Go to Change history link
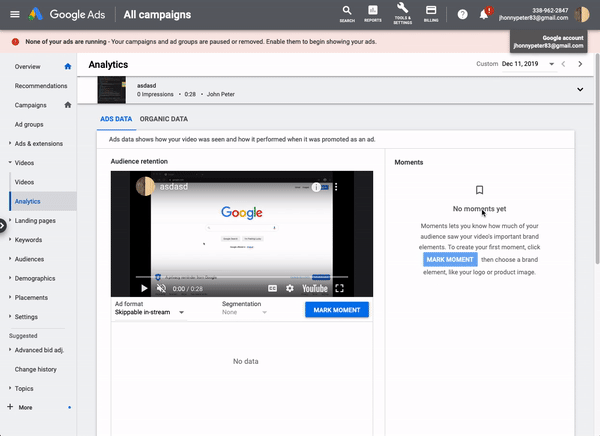The image size is (600, 436). coord(36,369)
